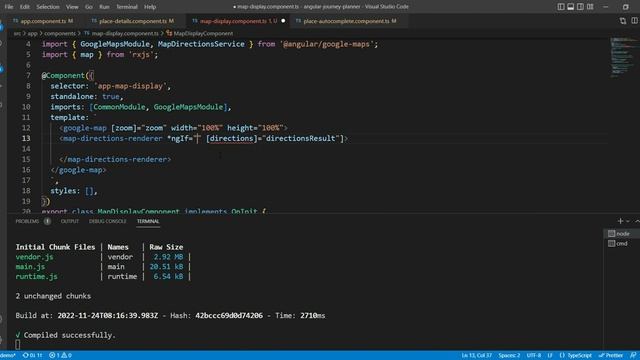
Task: Change end of line sequence LF
Action: coord(549,356)
